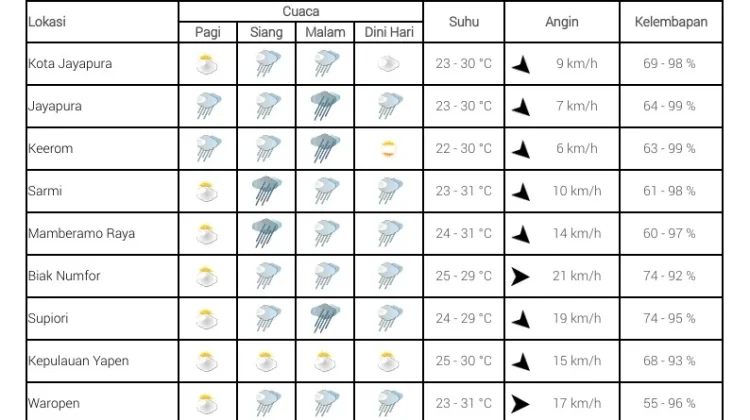Select Sarmi afternoon heavy rain icon

click(x=266, y=191)
